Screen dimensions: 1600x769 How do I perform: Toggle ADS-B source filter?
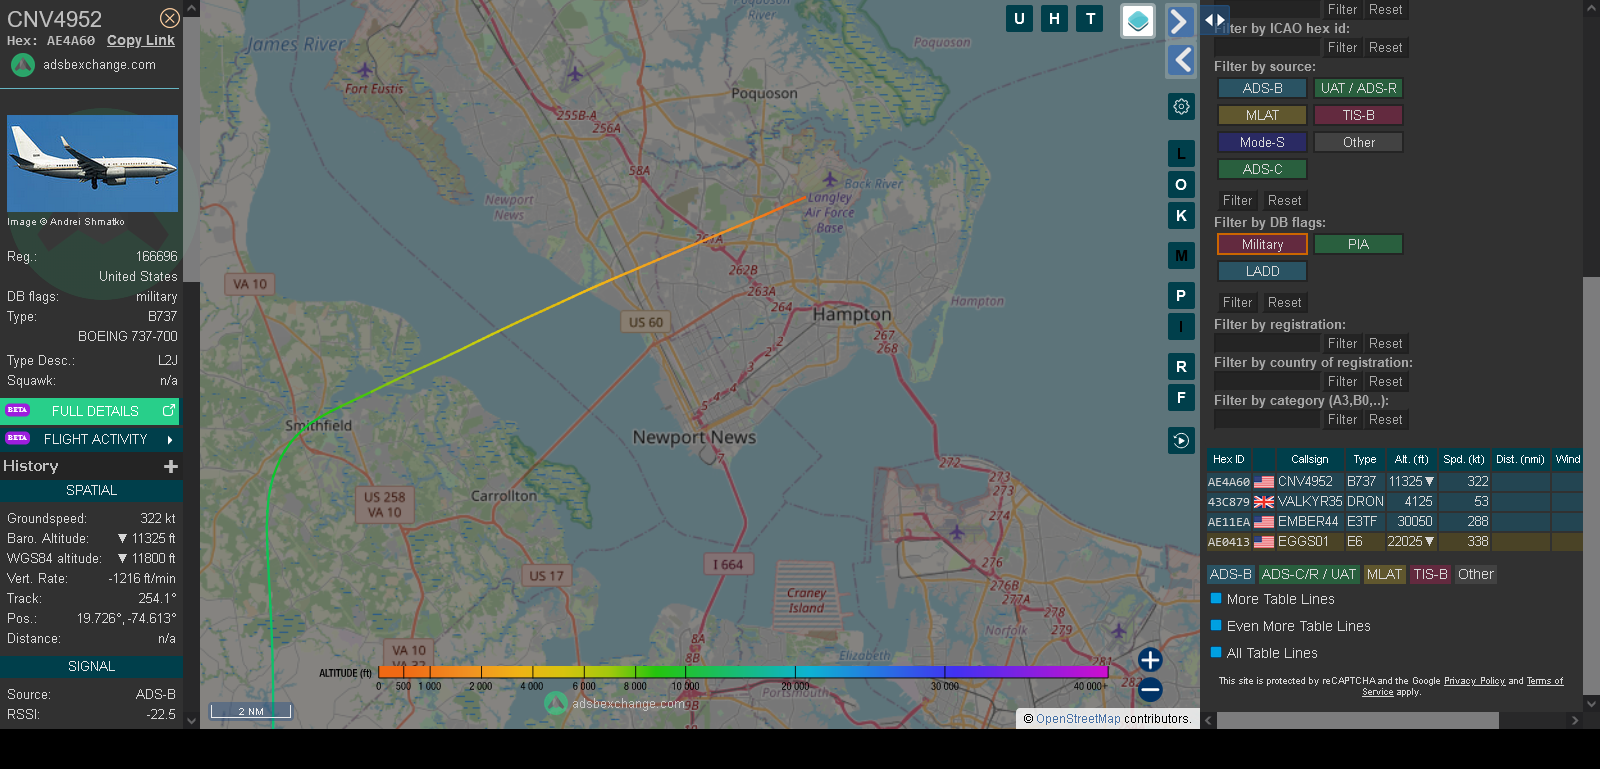point(1262,88)
